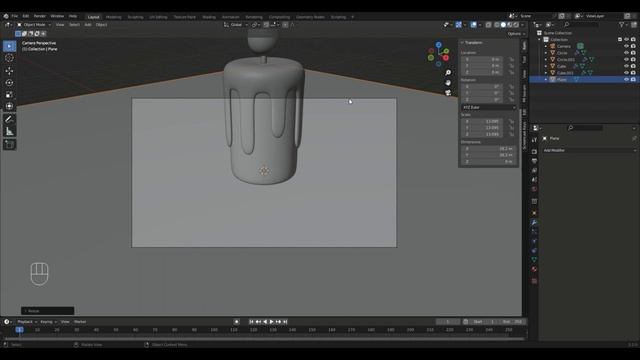Open the Edit menu

(26, 16)
